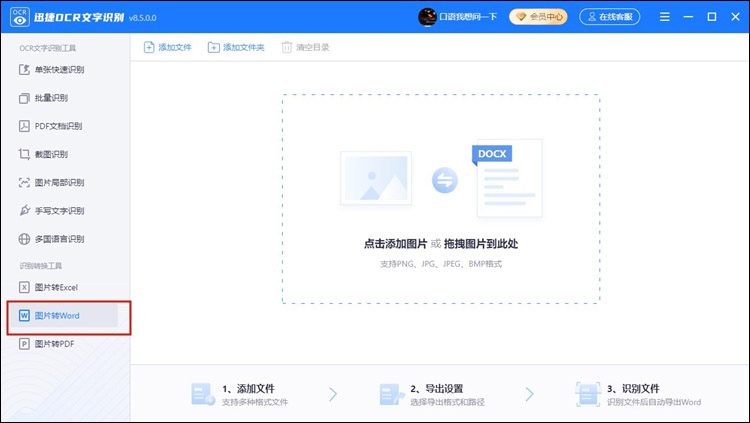750x423 pixels.
Task: Open the hamburger main menu
Action: click(664, 17)
